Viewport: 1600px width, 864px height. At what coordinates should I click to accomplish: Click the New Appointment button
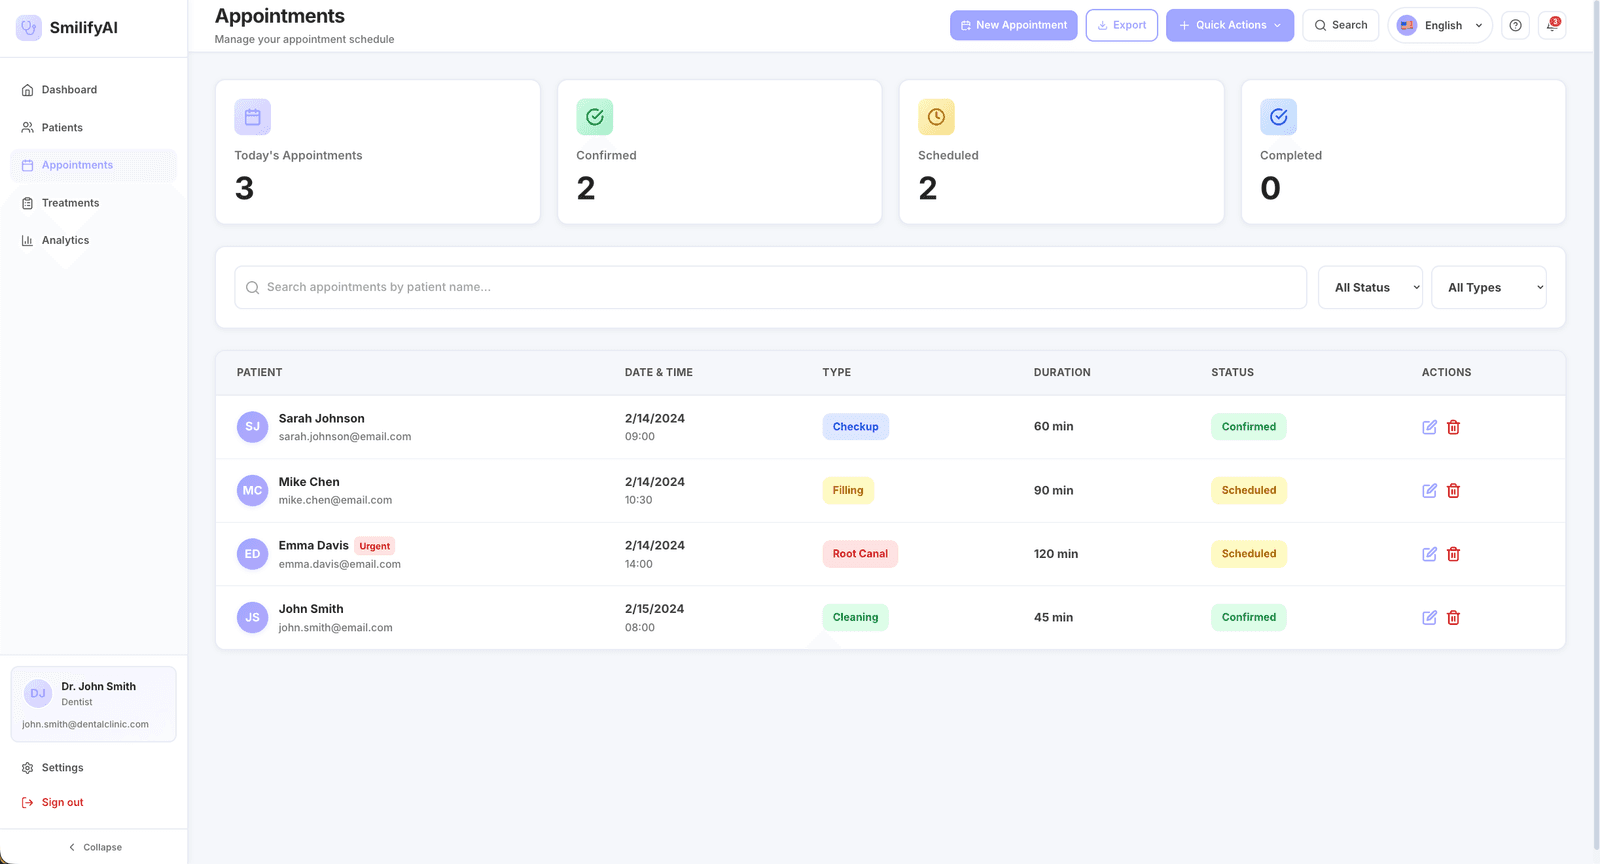[1014, 25]
